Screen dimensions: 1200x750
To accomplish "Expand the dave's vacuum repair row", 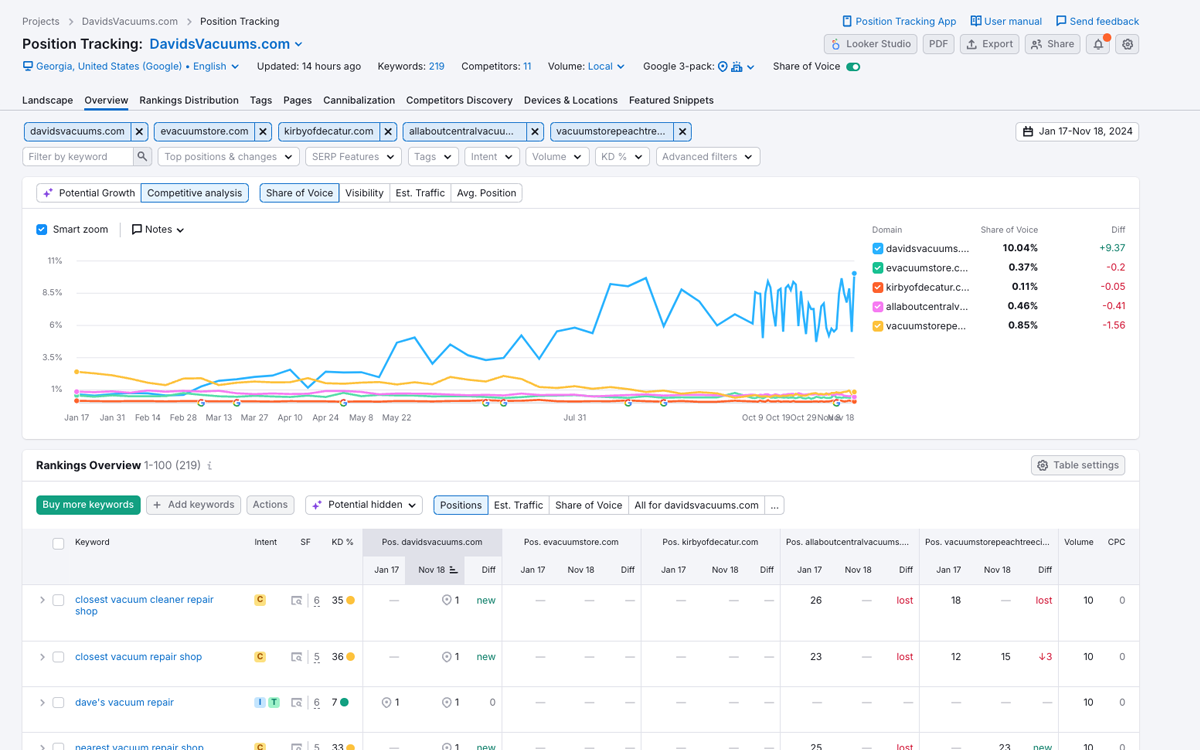I will click(42, 703).
